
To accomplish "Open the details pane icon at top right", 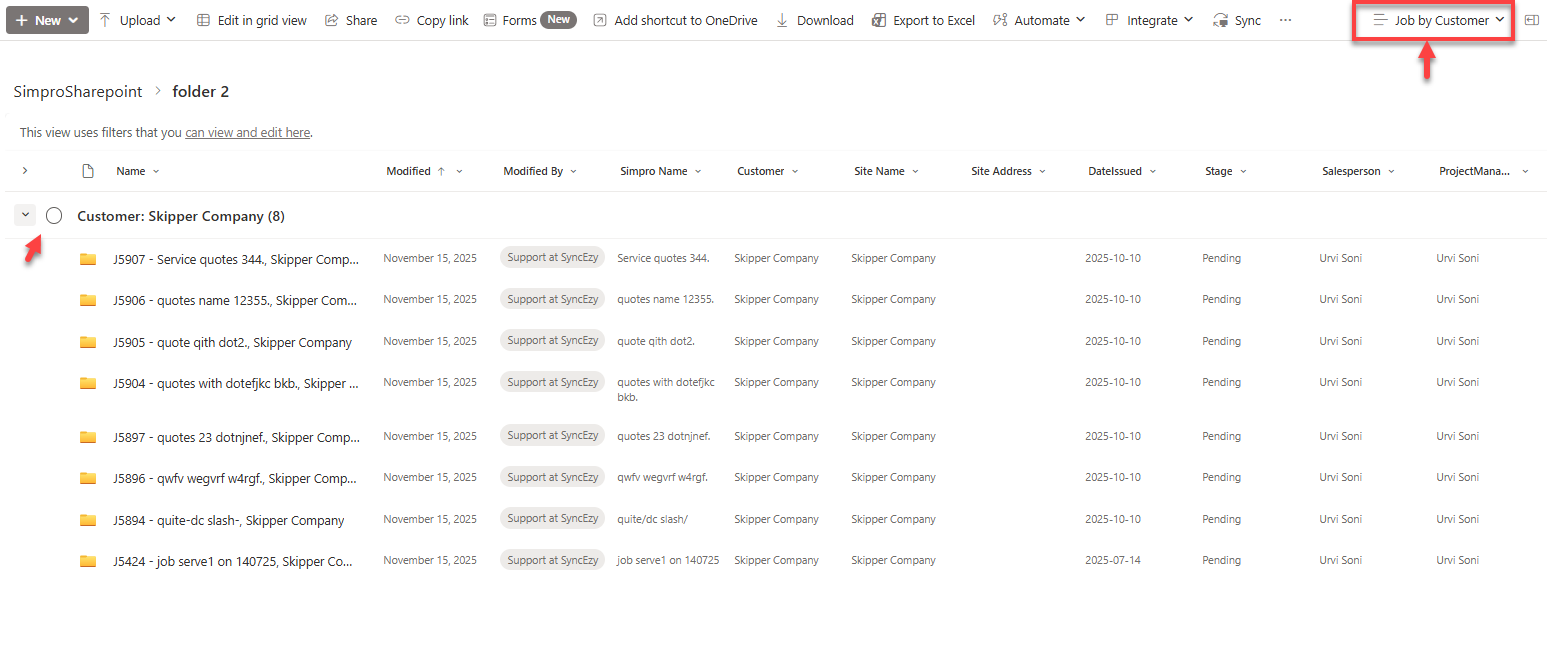I will pos(1531,20).
